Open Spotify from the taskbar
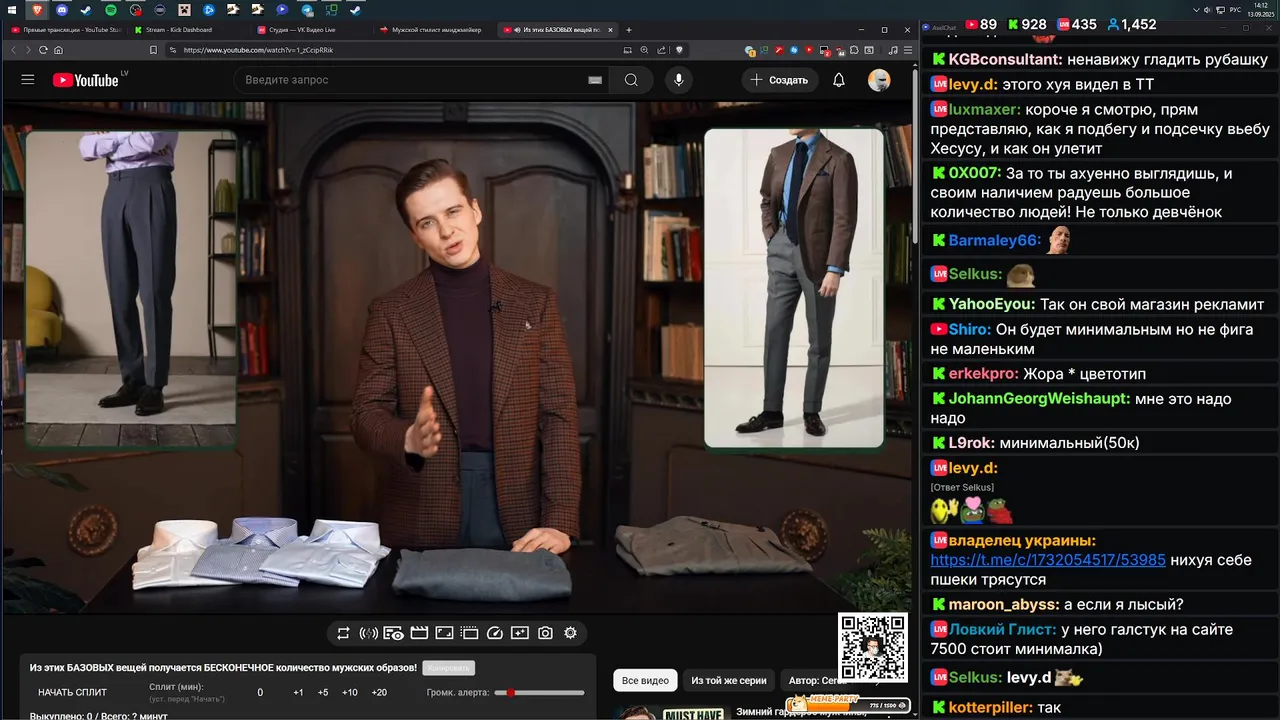 110,10
